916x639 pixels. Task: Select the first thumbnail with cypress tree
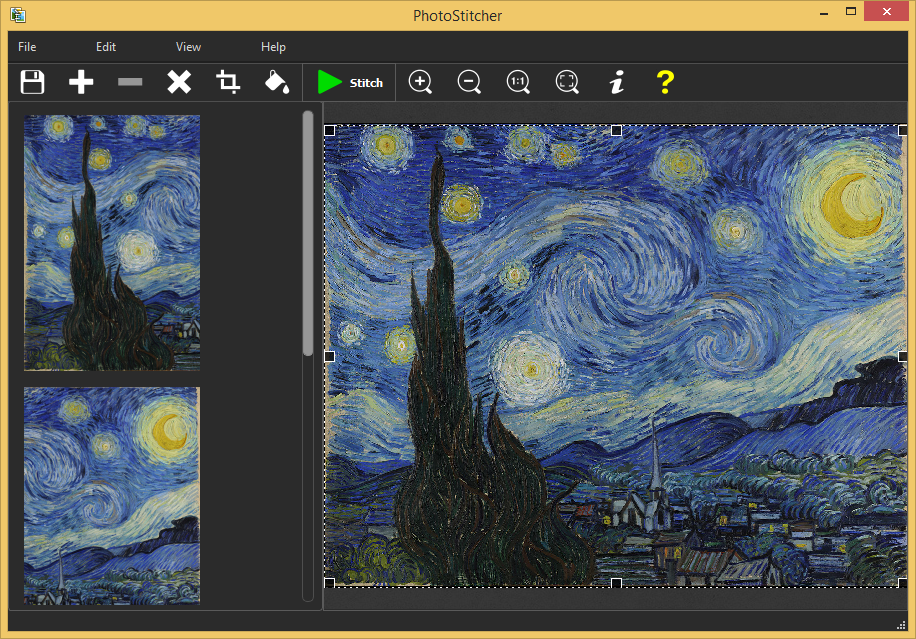point(112,243)
